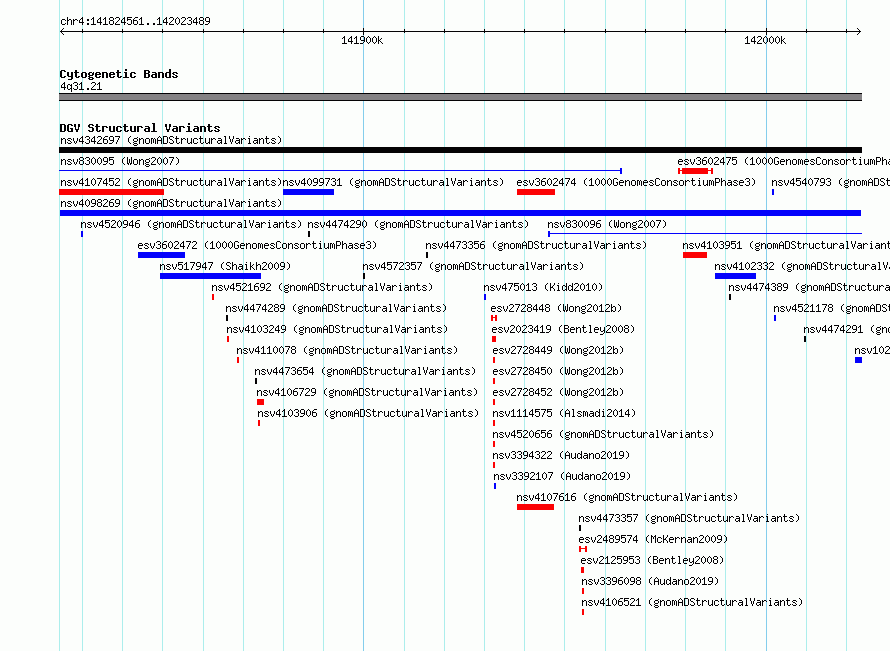Open nsv4103249 variant label
The height and width of the screenshot is (651, 890).
tap(337, 329)
